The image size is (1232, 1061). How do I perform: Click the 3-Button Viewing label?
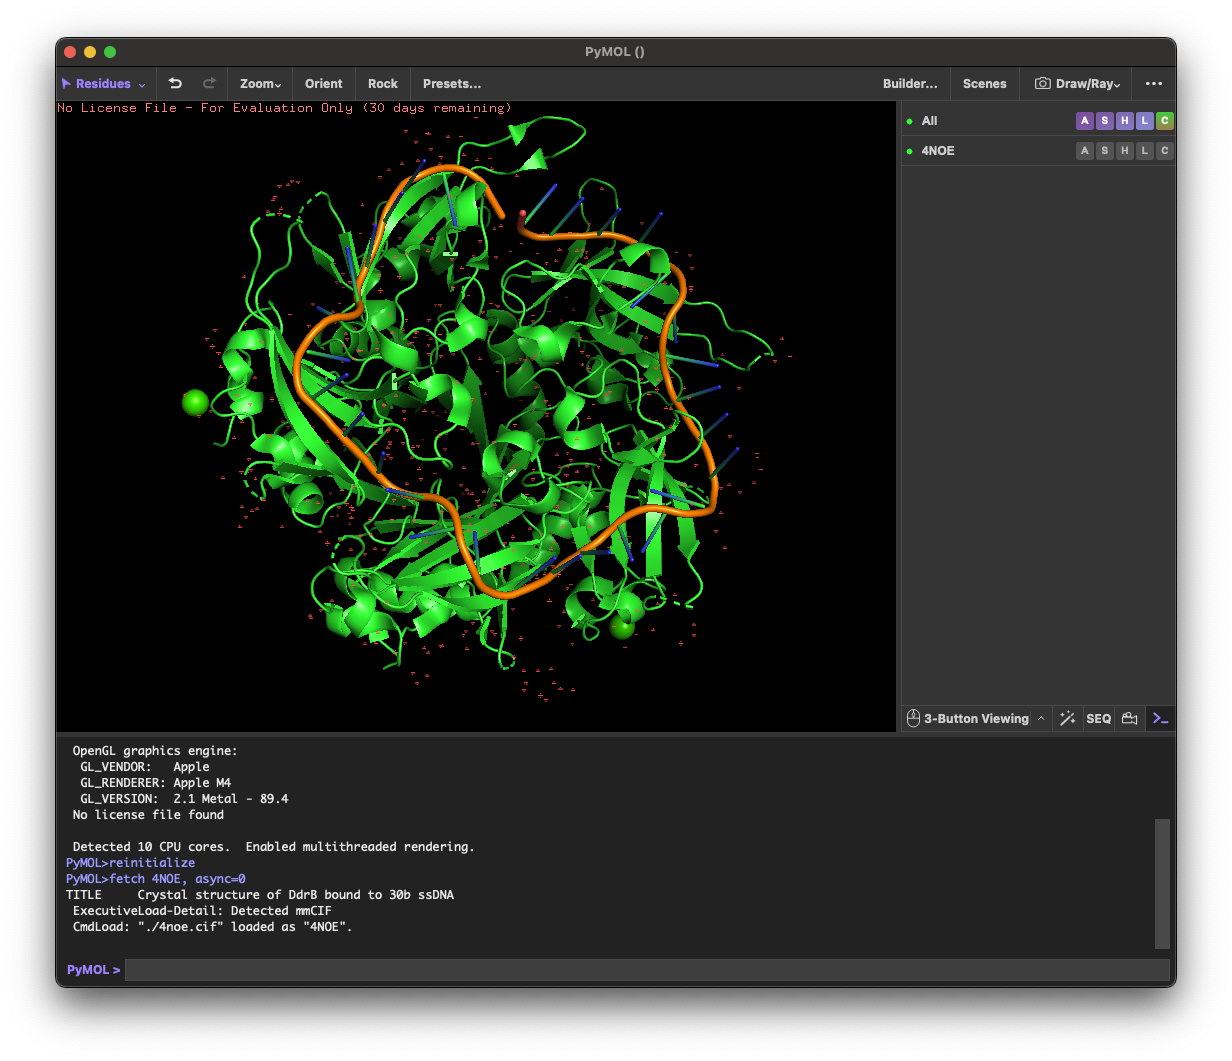click(x=976, y=718)
